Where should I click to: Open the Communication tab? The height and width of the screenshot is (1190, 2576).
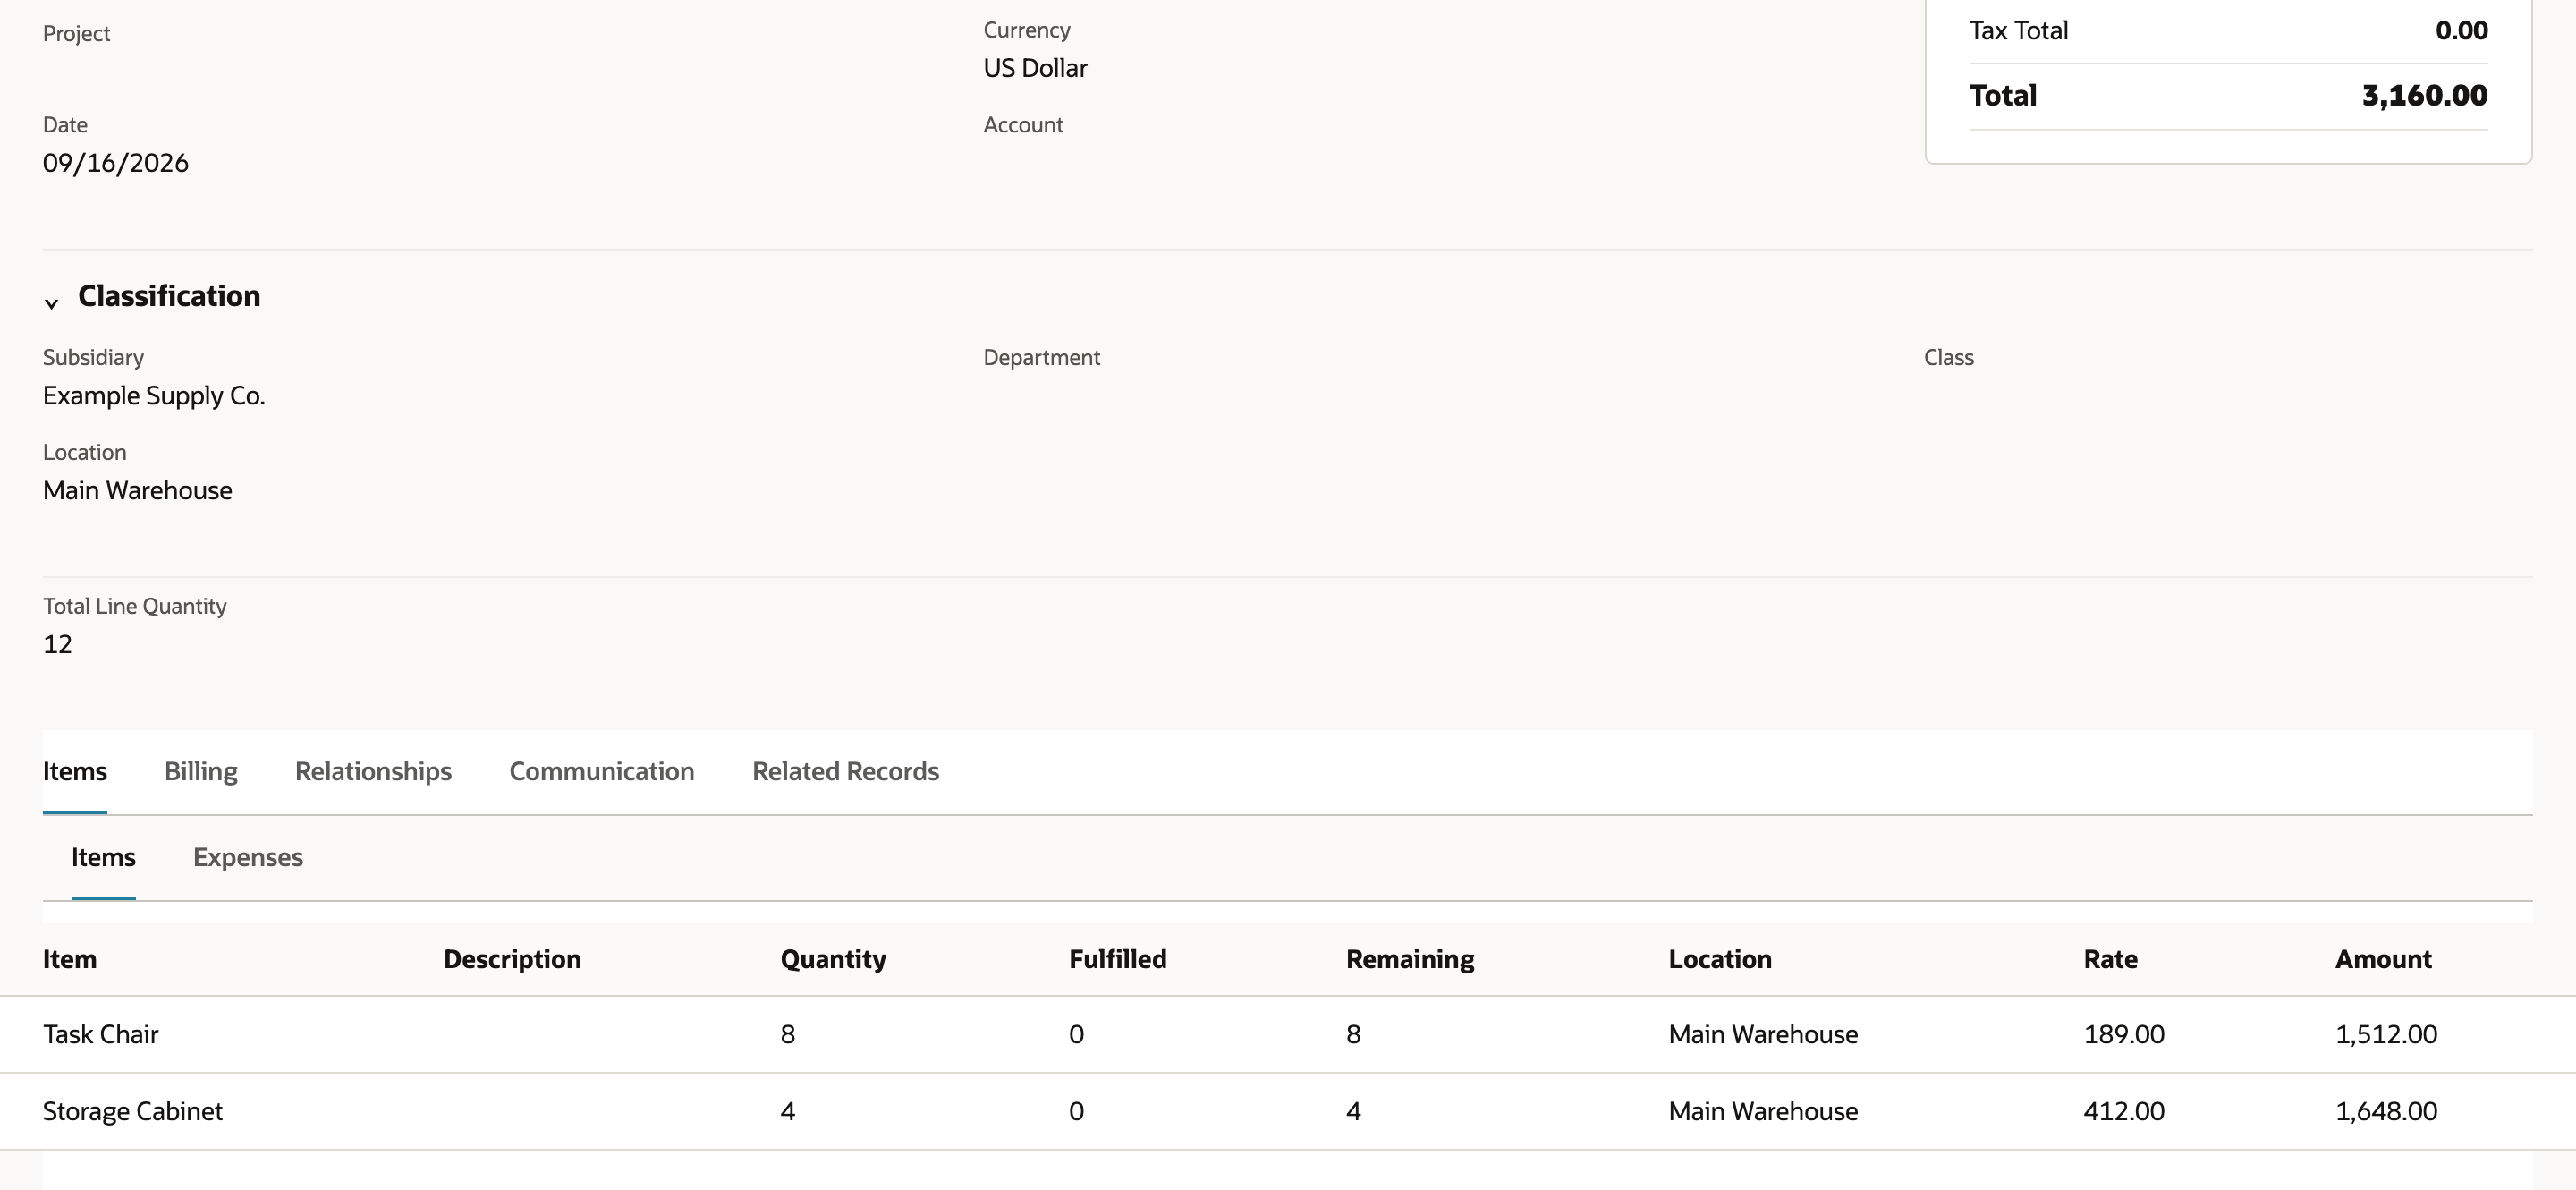[601, 771]
